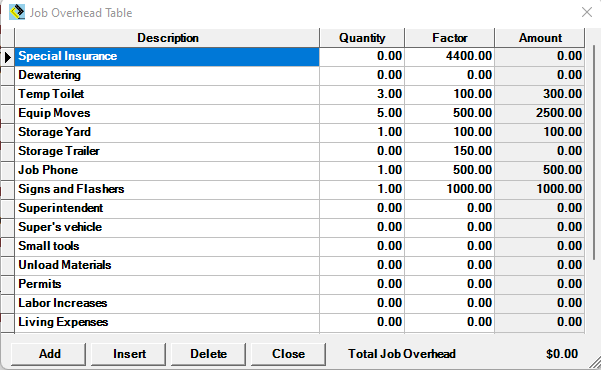
Task: Close the Job Overhead Table window
Action: (x=586, y=12)
